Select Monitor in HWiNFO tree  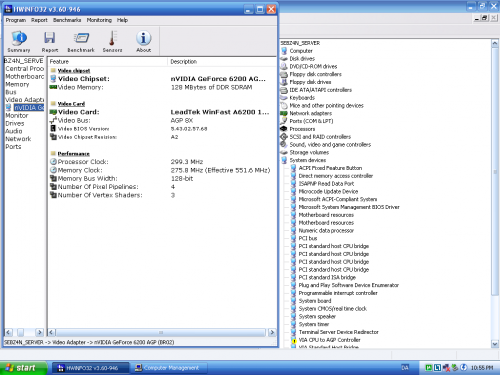(17, 116)
